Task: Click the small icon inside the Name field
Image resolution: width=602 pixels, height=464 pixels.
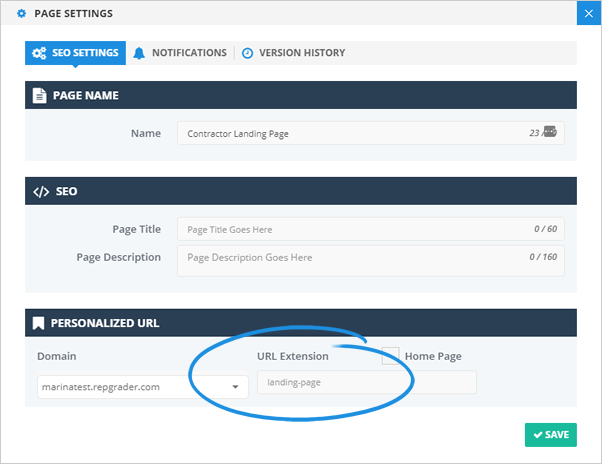Action: click(549, 133)
